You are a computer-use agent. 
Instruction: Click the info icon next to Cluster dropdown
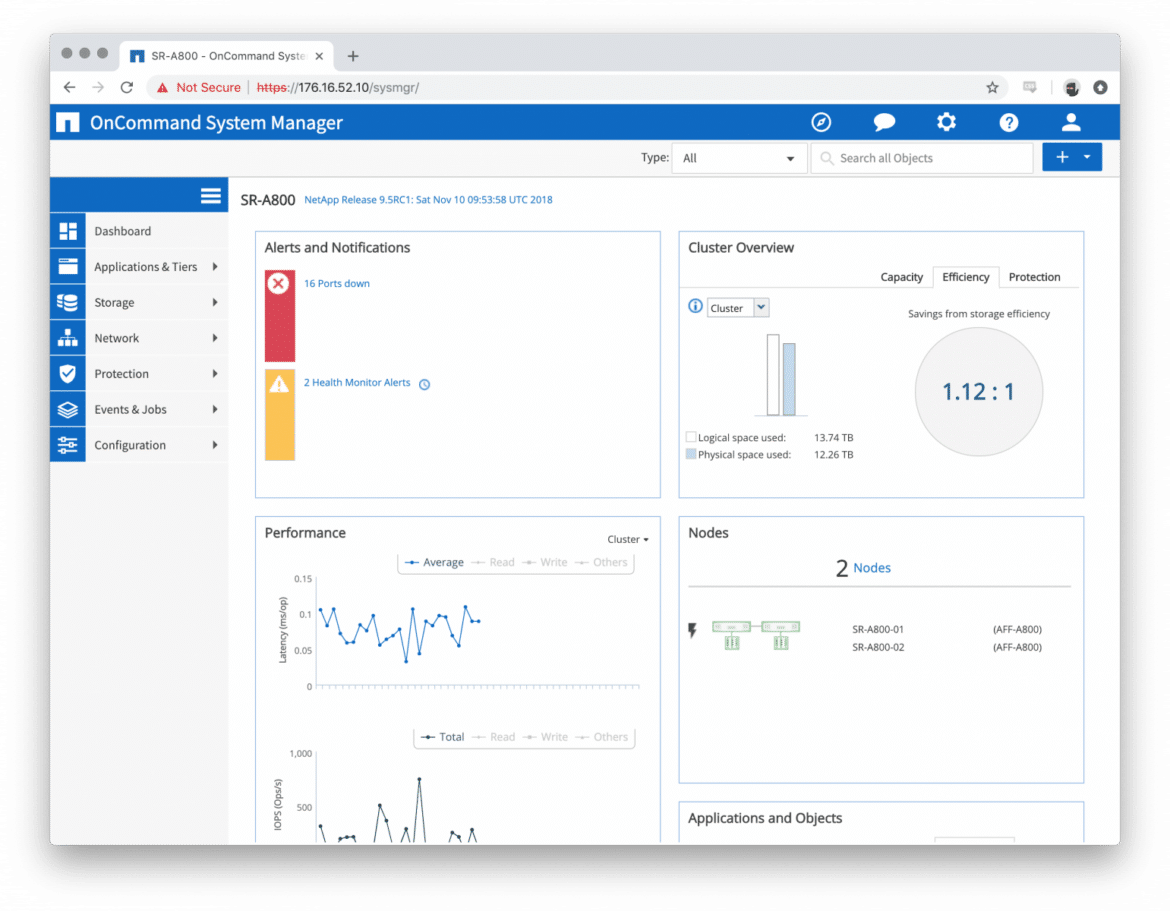click(695, 307)
